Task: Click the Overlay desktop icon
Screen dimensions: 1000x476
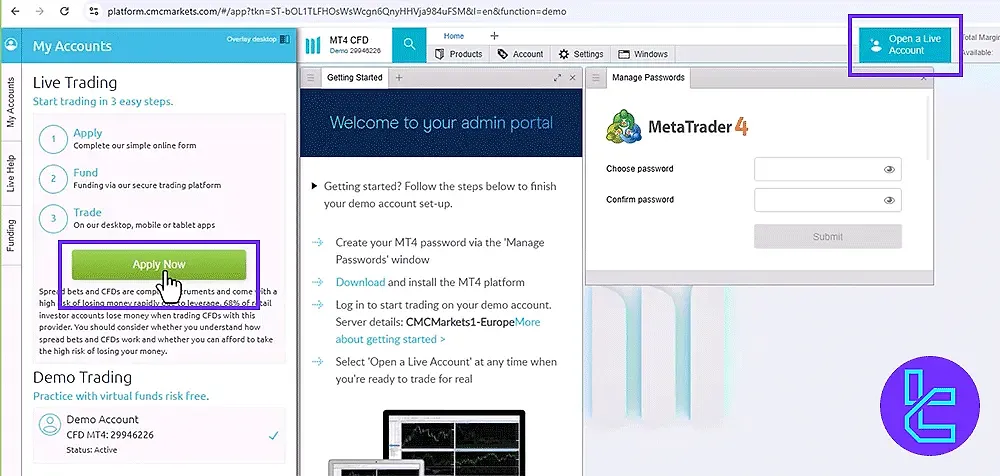Action: click(x=285, y=39)
